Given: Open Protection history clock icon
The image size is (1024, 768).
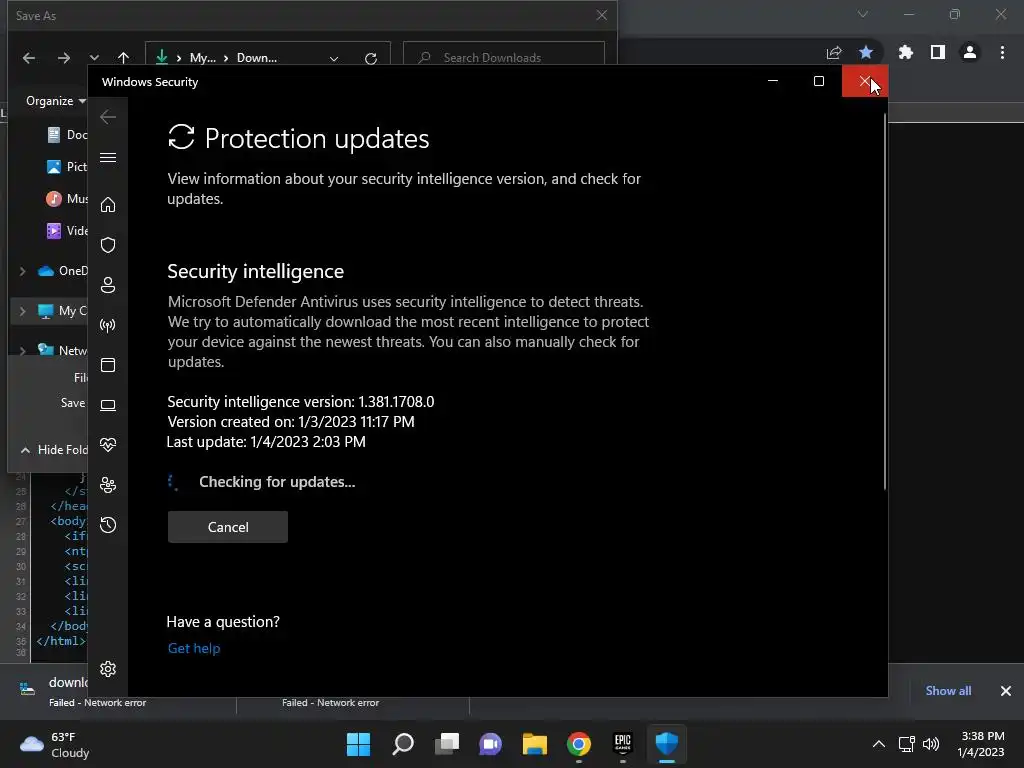Looking at the screenshot, I should (x=108, y=525).
